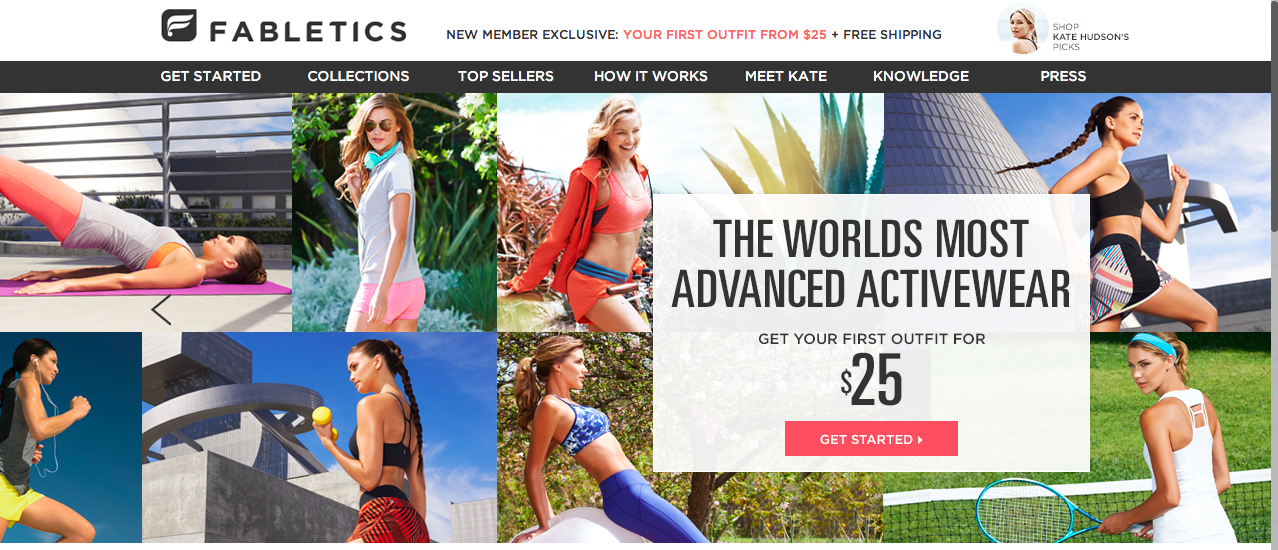Select the tennis player with racket photo
This screenshot has height=550, width=1278.
point(1080,437)
